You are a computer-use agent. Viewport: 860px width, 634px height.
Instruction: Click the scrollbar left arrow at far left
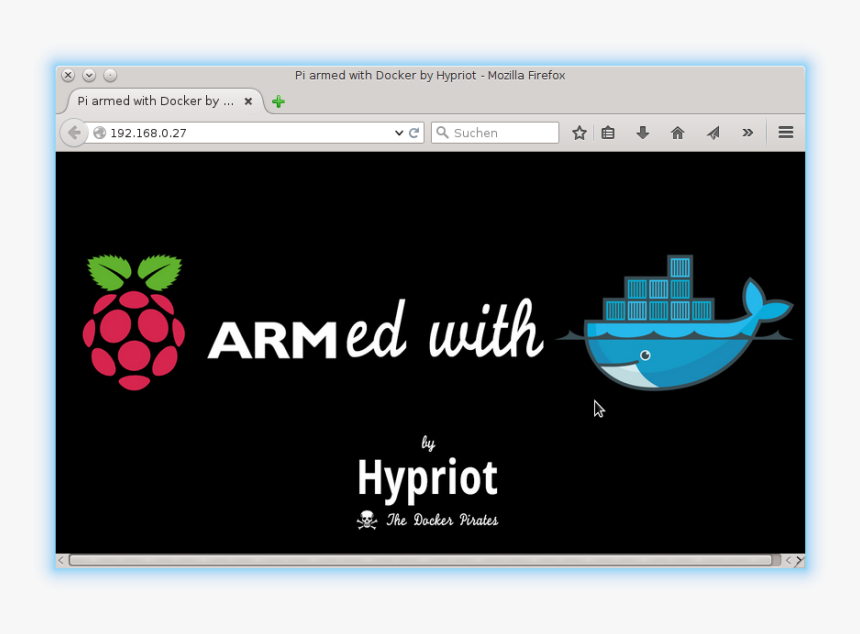[61, 560]
